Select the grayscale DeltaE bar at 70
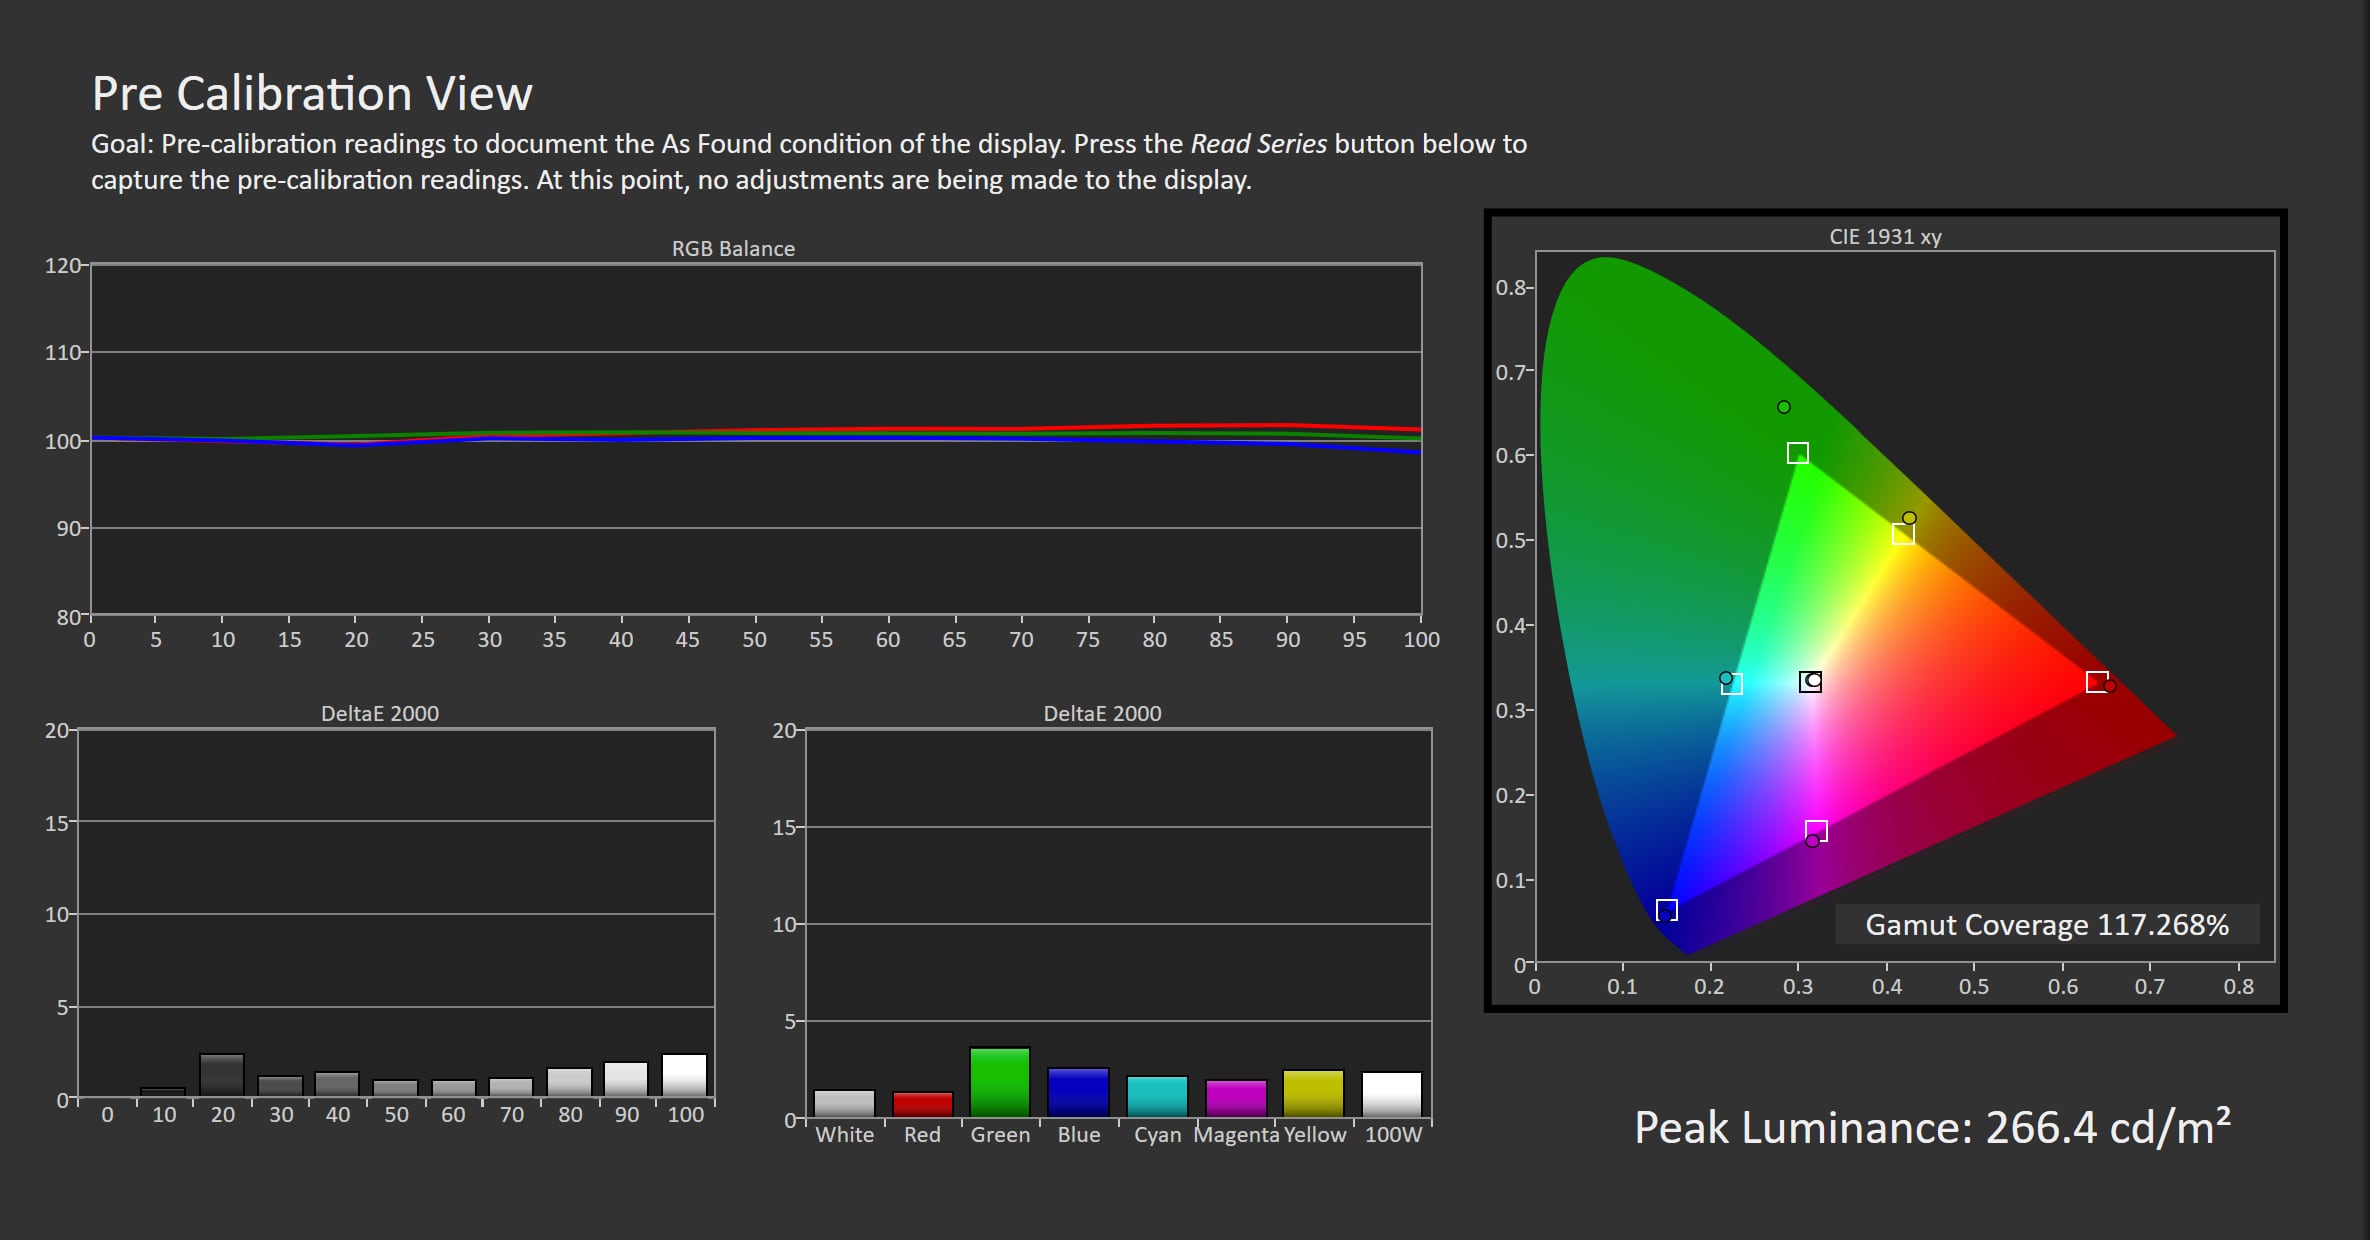 point(511,1087)
